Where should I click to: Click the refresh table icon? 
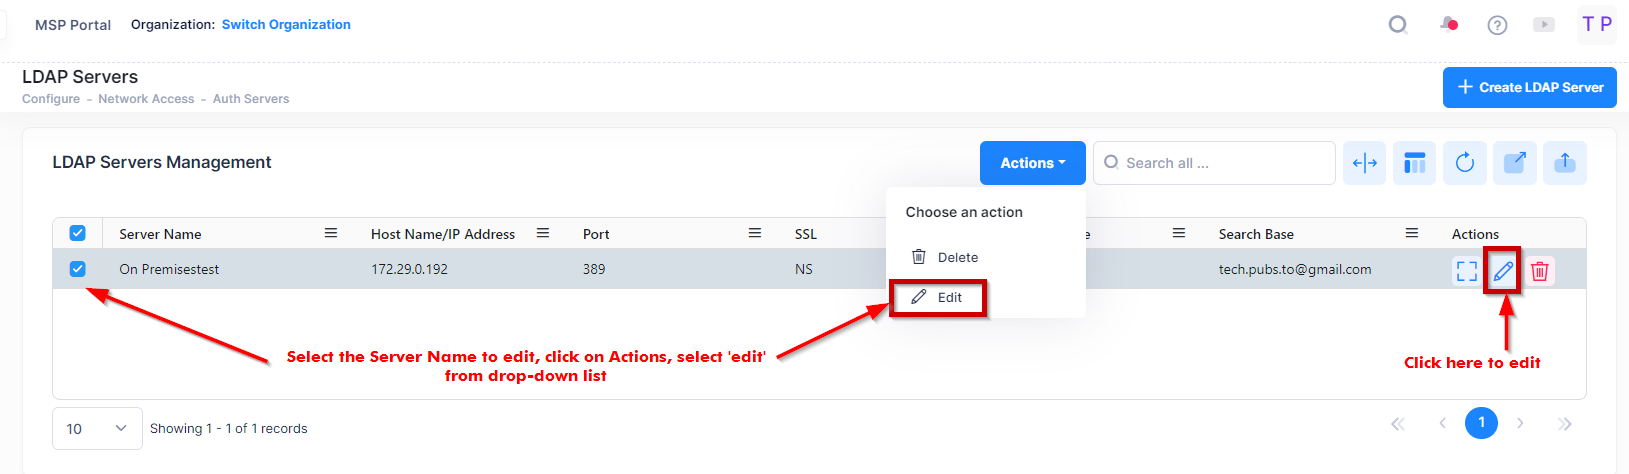click(x=1465, y=163)
